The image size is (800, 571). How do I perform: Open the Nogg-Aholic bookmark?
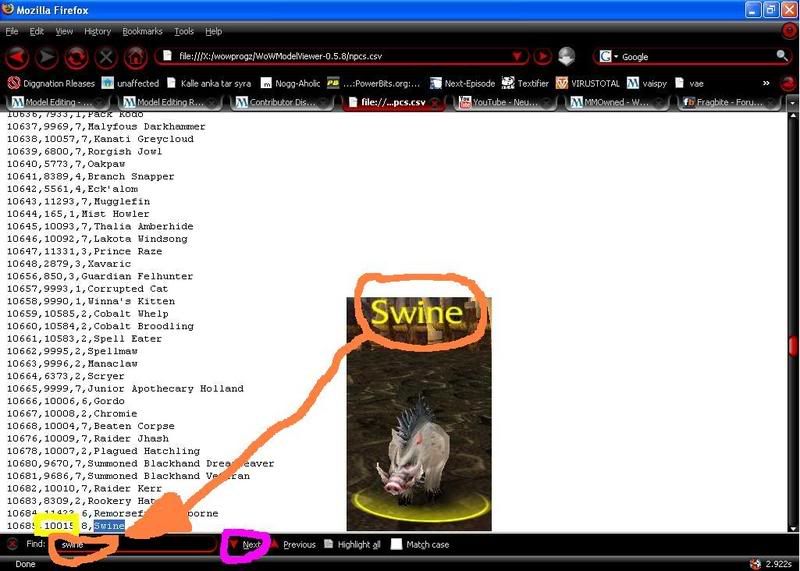pos(290,83)
